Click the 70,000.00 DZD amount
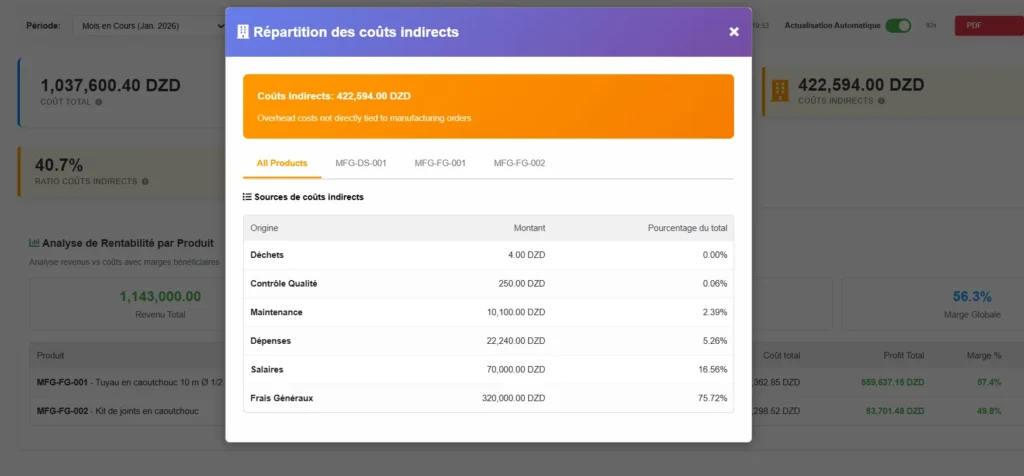The width and height of the screenshot is (1024, 476). point(517,370)
